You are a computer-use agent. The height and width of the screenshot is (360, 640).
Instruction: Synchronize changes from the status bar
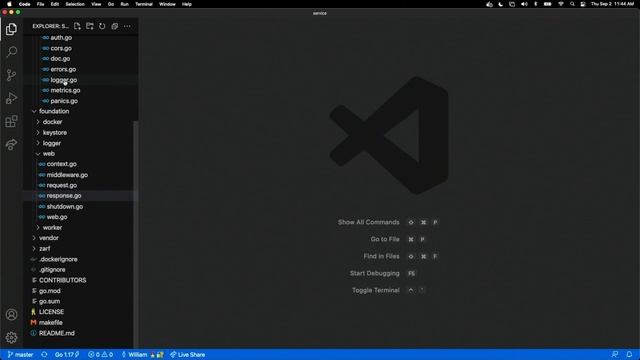point(44,355)
